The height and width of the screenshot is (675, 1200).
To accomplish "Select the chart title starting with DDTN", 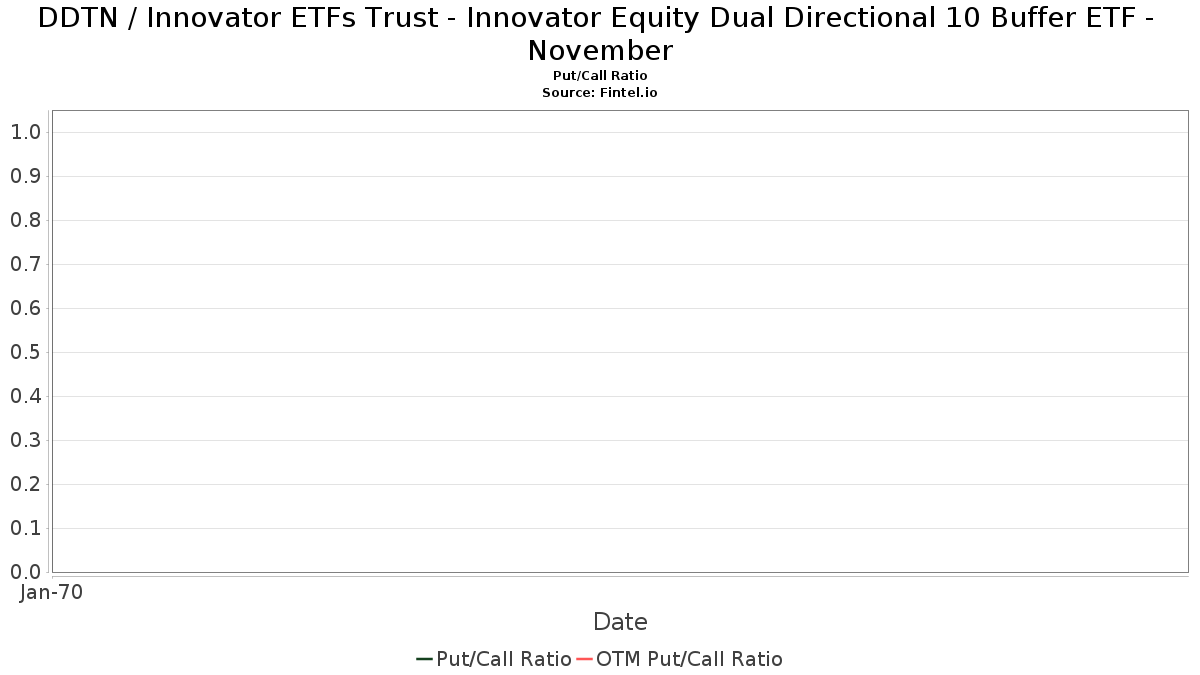I will 600,33.
